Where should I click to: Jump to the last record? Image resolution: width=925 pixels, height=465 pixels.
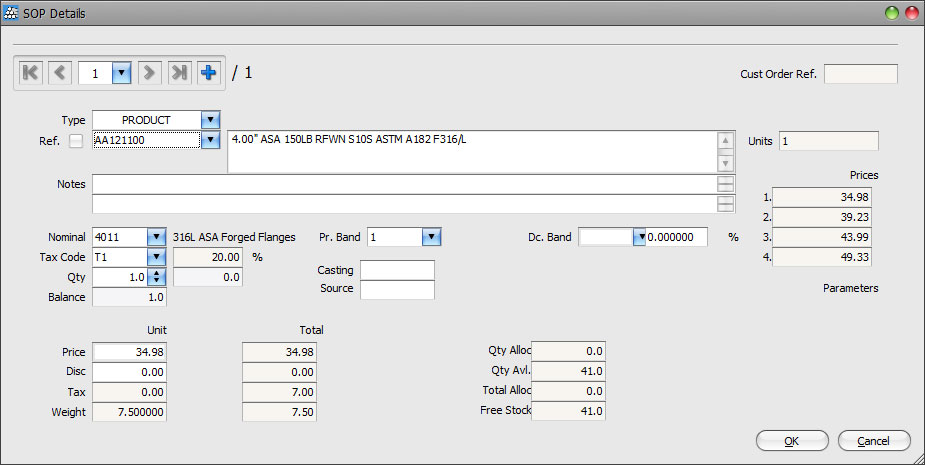pyautogui.click(x=179, y=73)
